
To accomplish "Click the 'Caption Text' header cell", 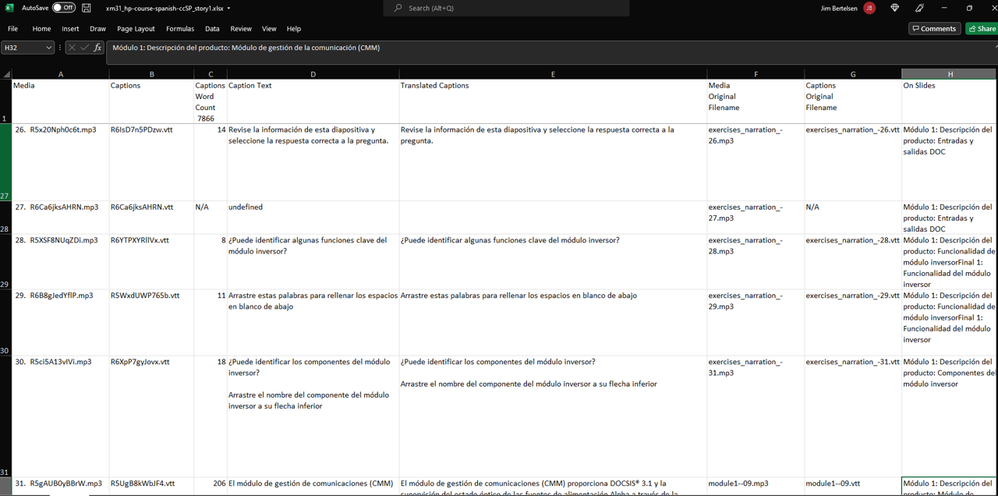I will tap(313, 102).
